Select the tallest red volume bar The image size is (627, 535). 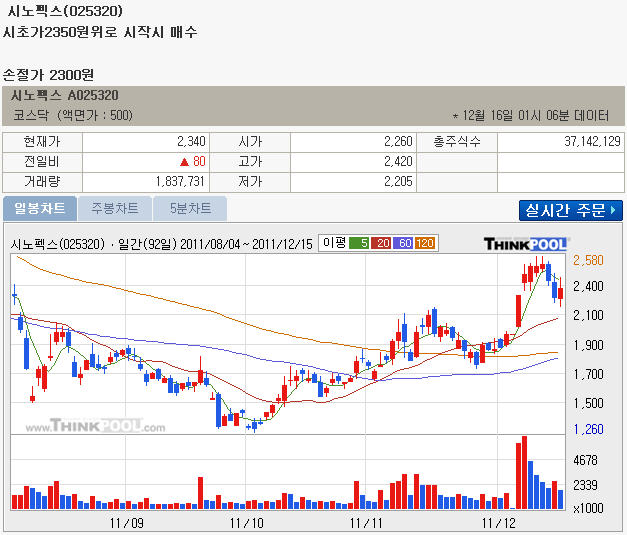(524, 473)
